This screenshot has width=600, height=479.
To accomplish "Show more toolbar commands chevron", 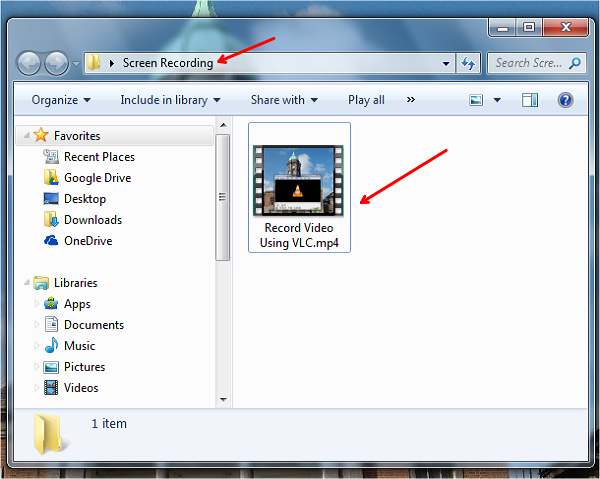I will (411, 100).
